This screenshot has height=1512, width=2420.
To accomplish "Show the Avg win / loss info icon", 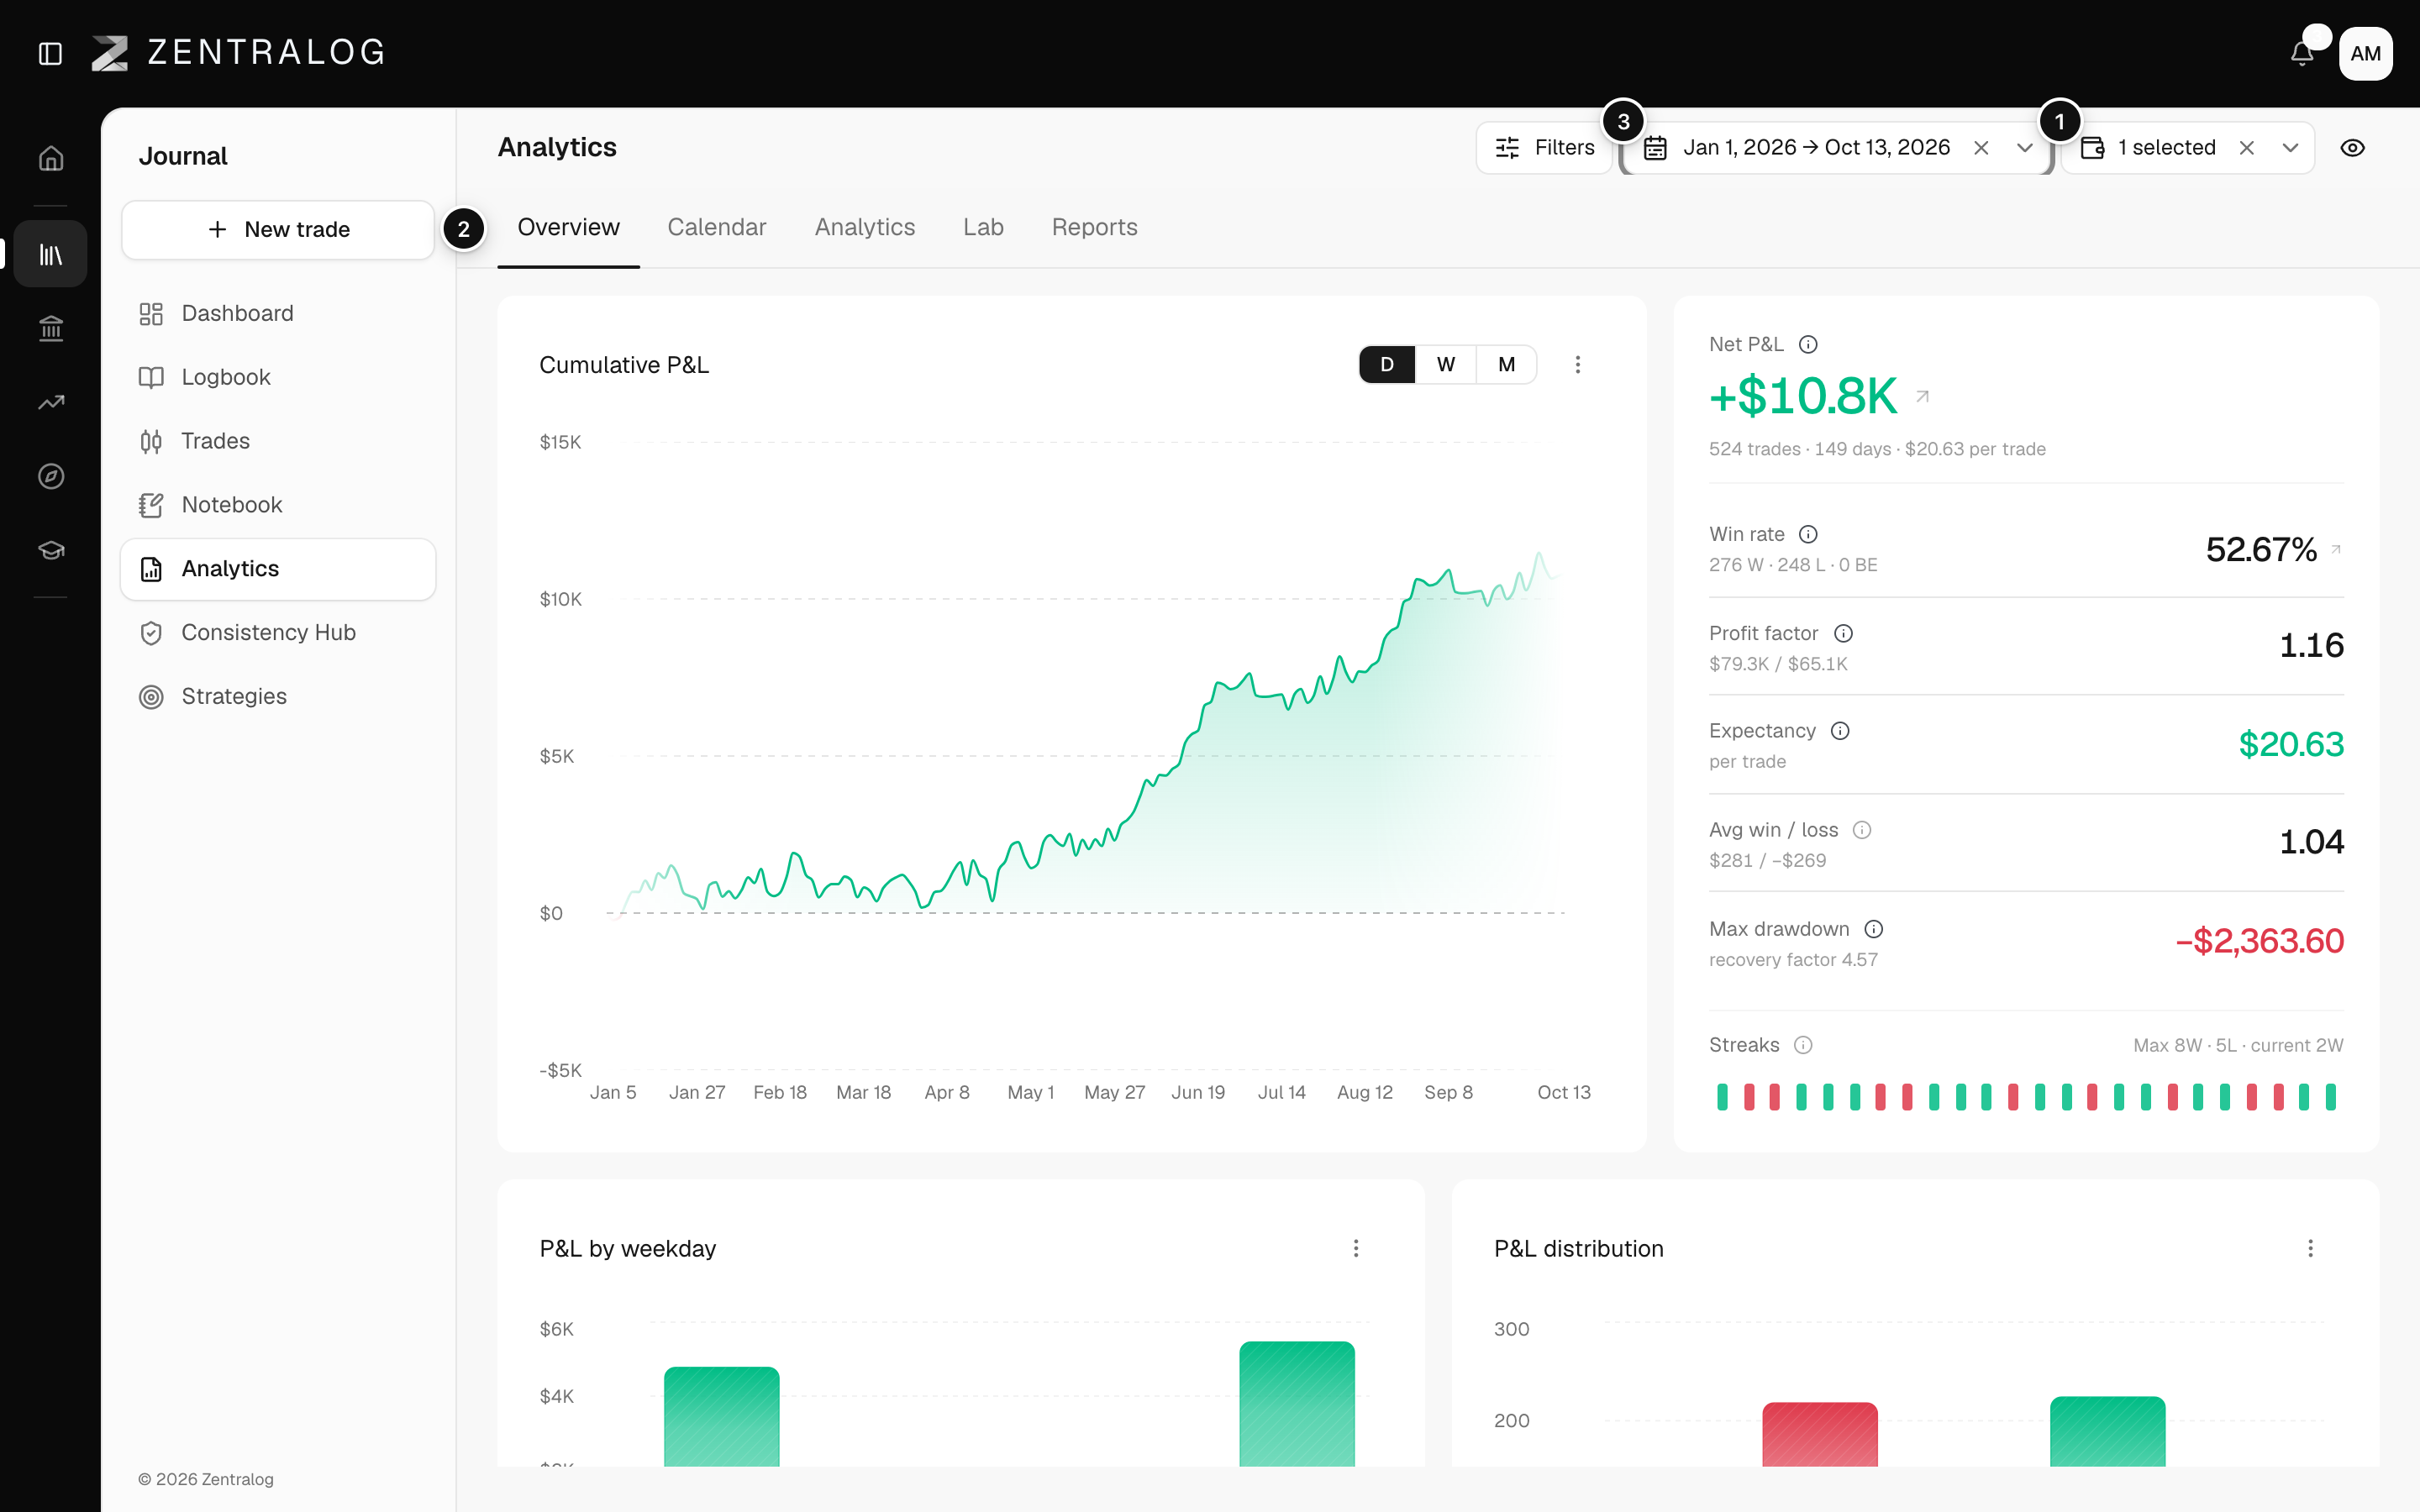I will point(1862,830).
